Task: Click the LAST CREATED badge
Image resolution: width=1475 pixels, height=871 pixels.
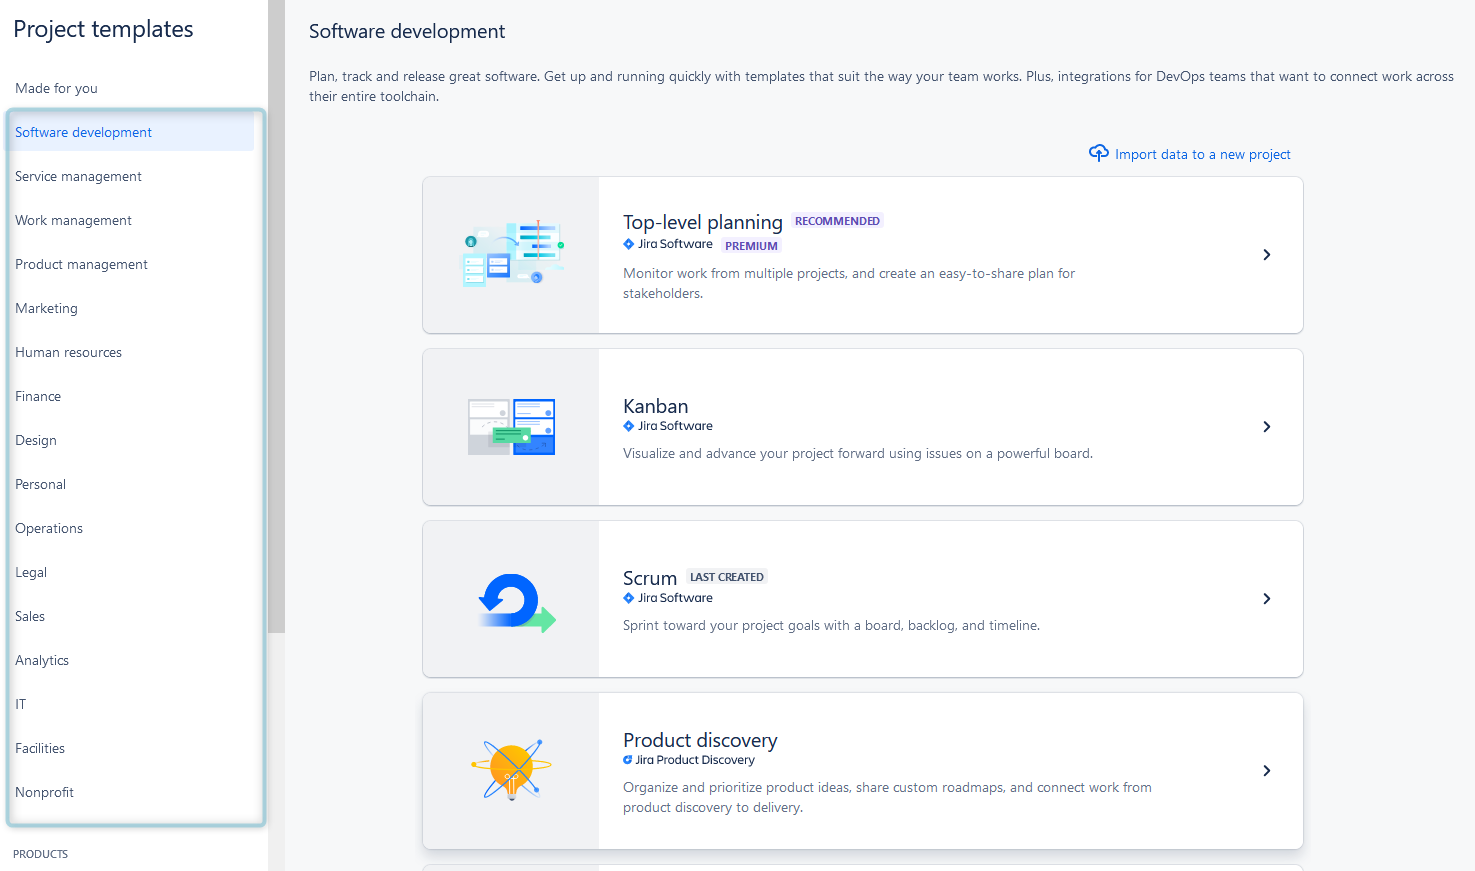Action: click(x=727, y=577)
